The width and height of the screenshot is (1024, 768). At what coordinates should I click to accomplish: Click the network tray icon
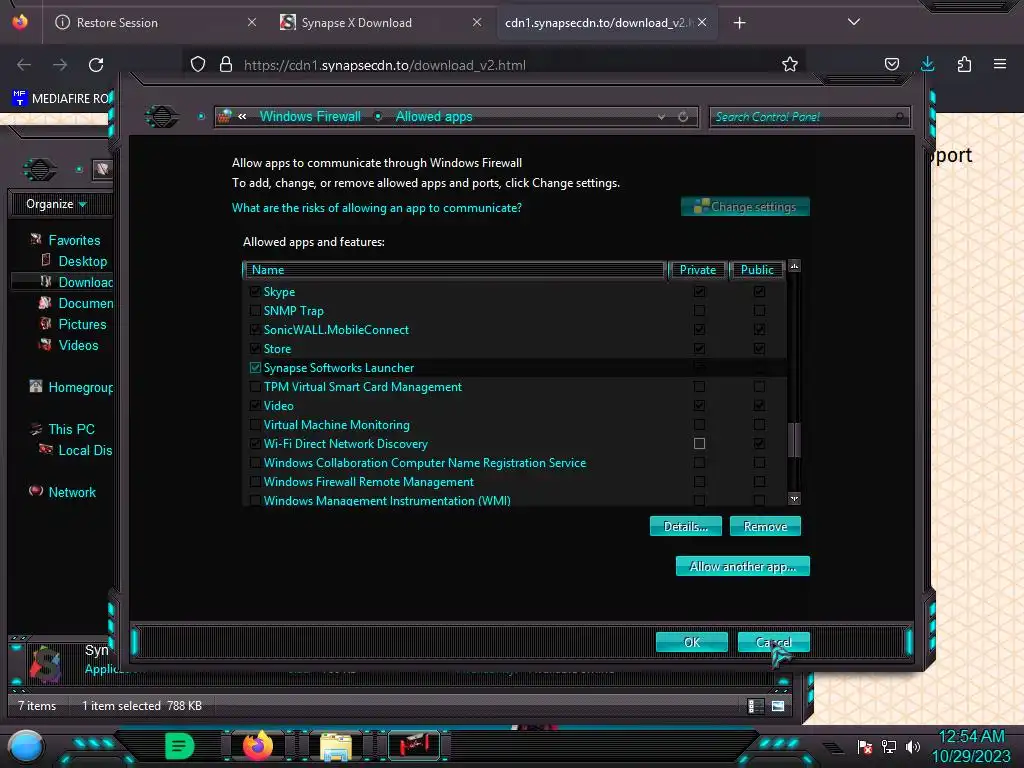889,746
